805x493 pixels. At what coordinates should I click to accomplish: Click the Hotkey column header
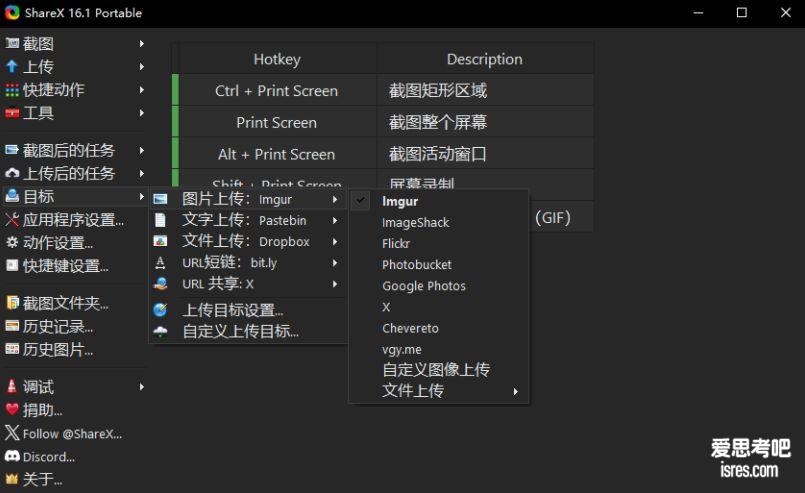coord(277,59)
